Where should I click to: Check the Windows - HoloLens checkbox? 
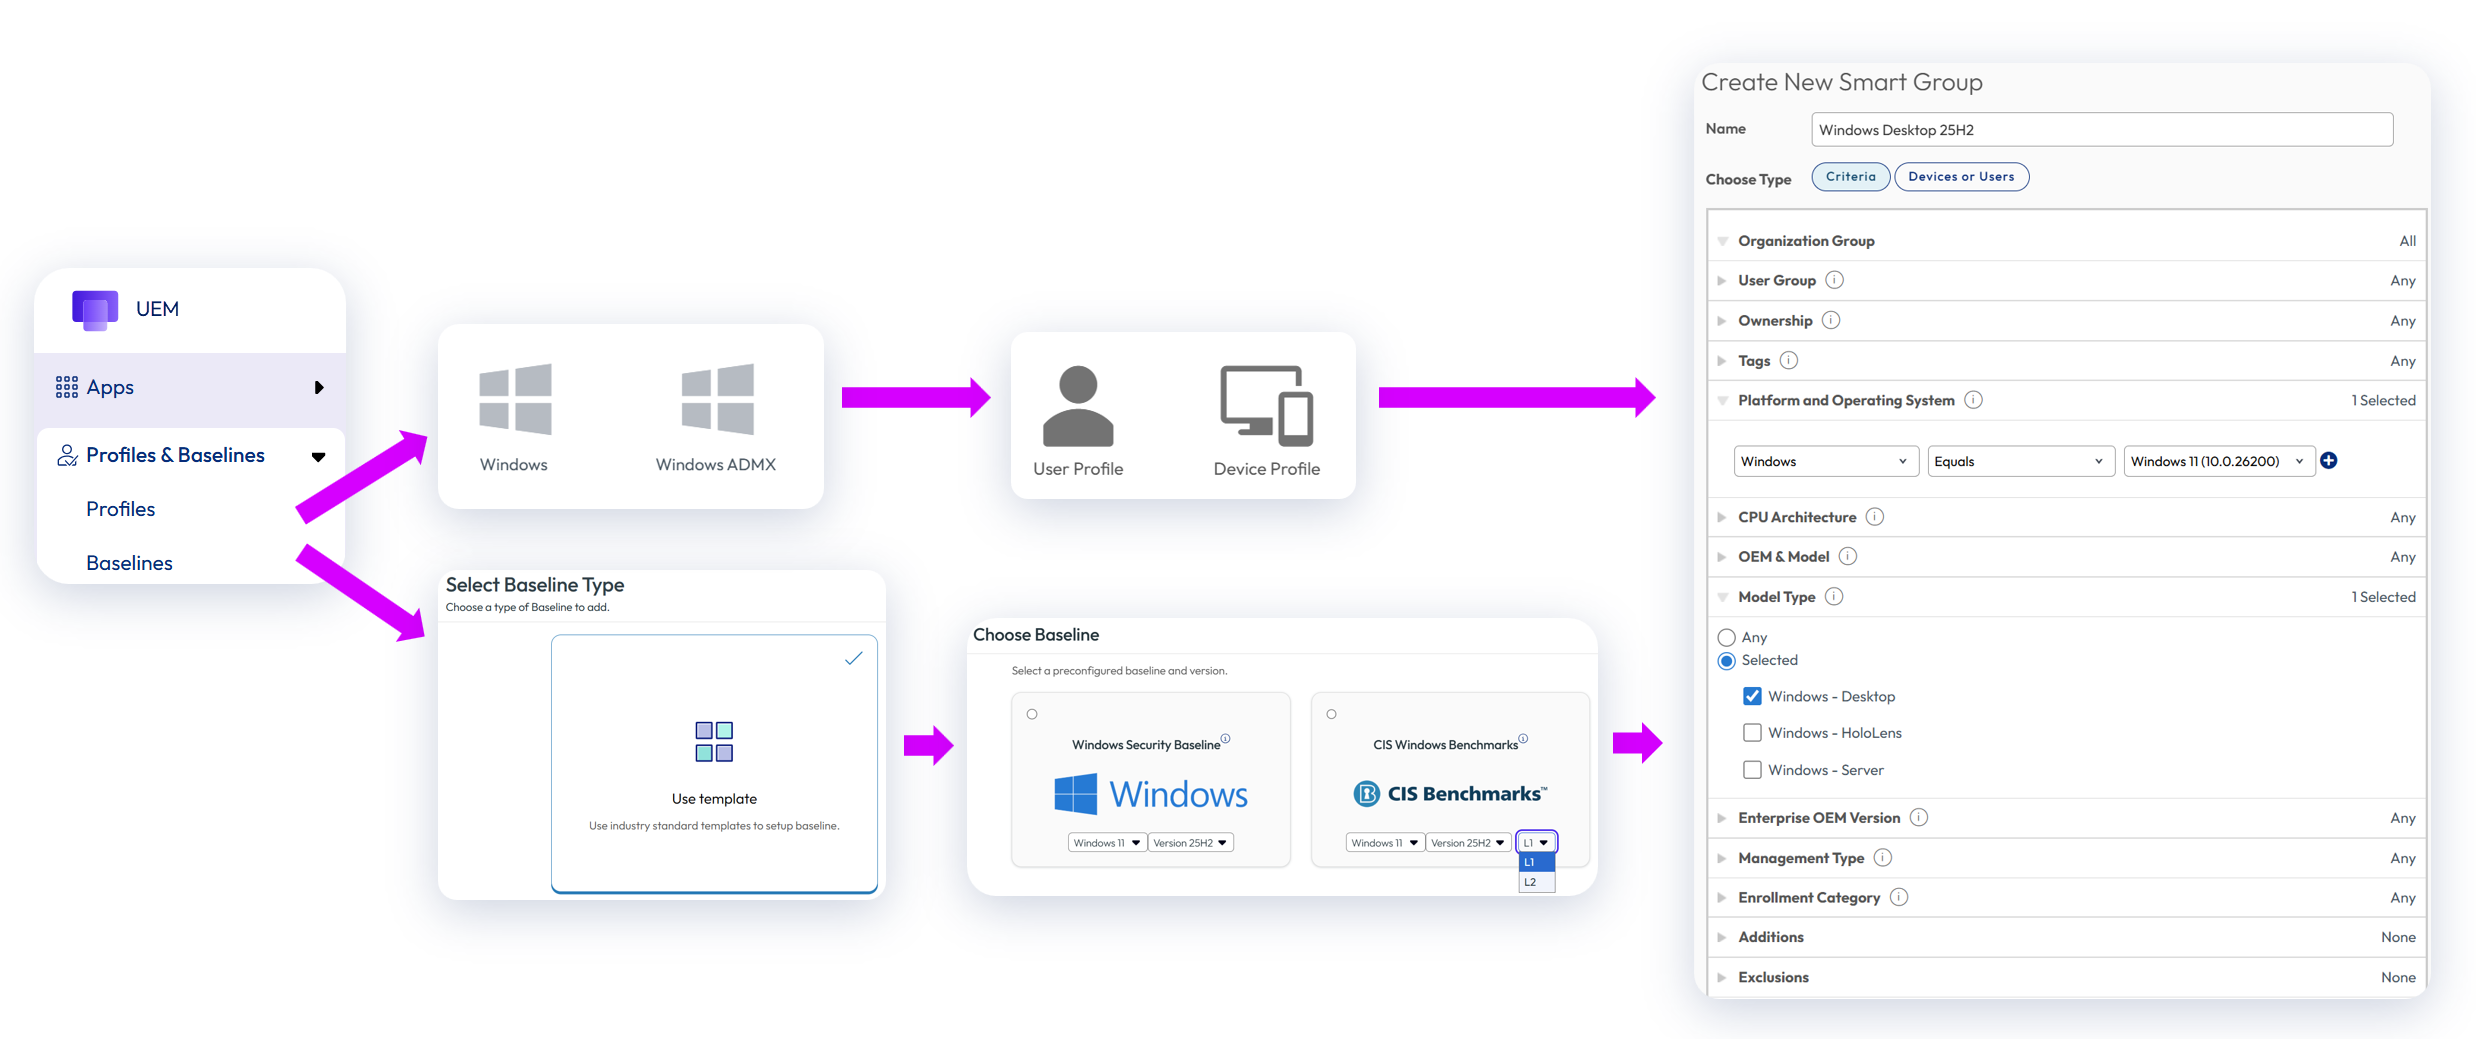(x=1752, y=733)
